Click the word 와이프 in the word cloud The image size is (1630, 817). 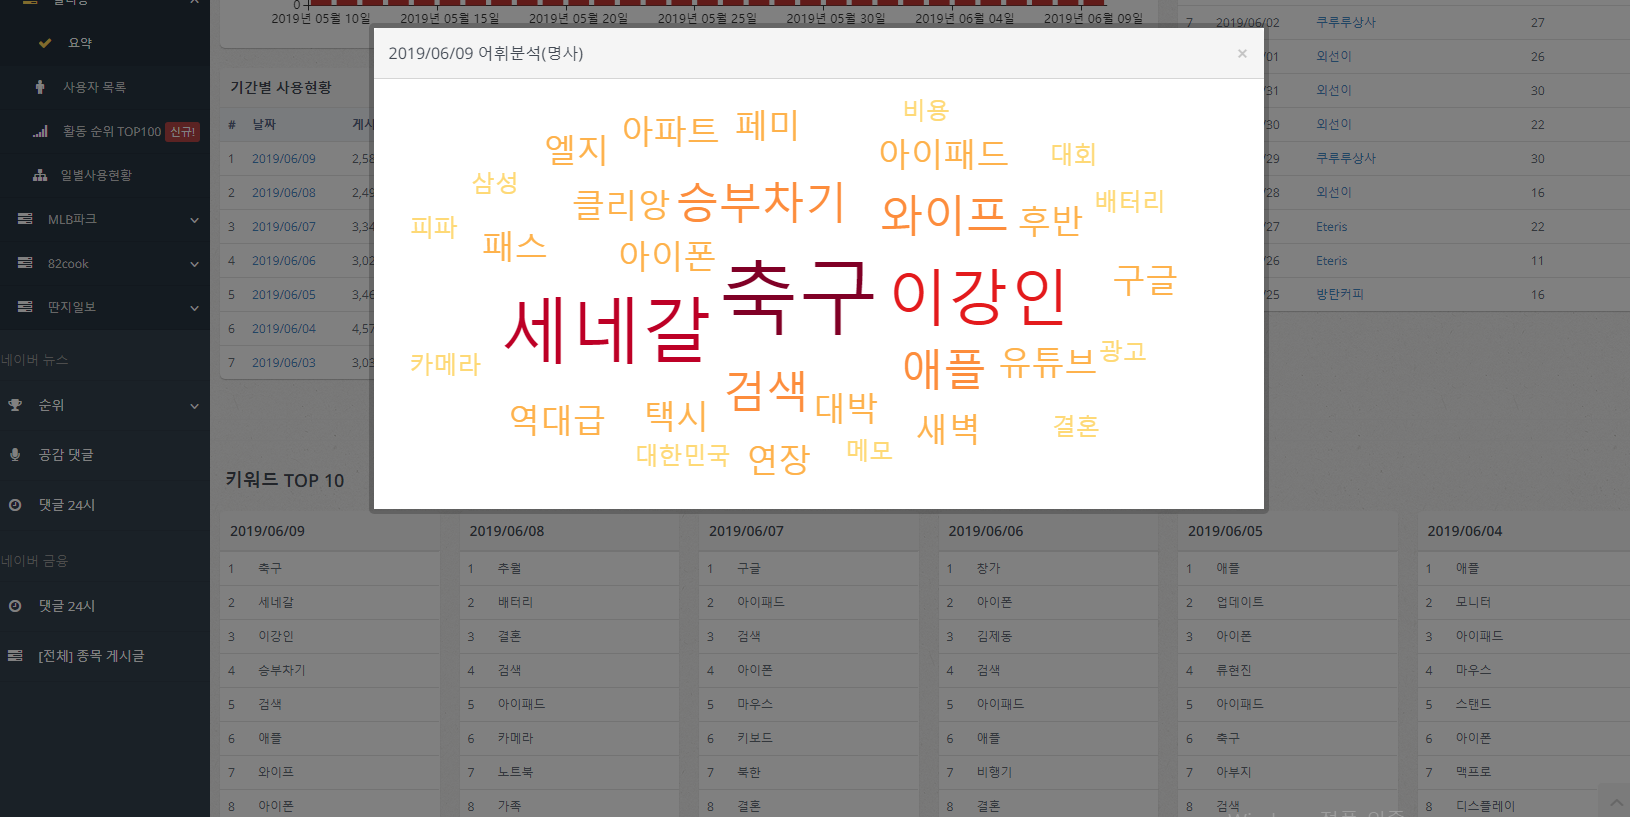(944, 215)
